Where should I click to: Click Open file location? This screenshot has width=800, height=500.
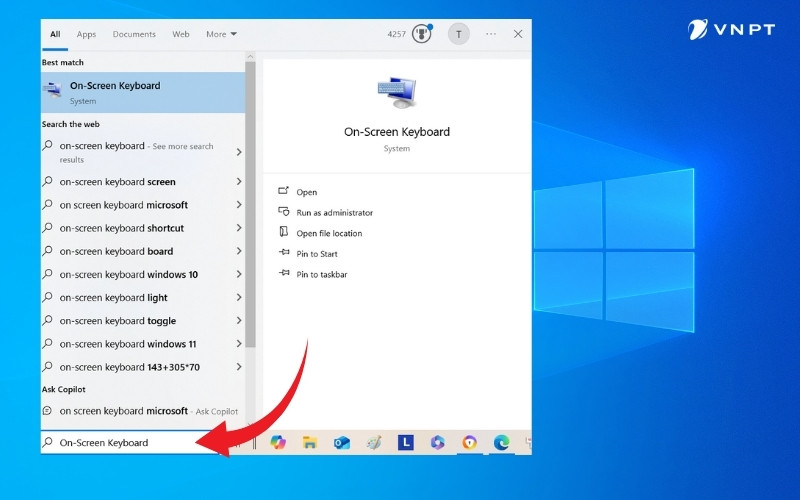click(x=329, y=234)
